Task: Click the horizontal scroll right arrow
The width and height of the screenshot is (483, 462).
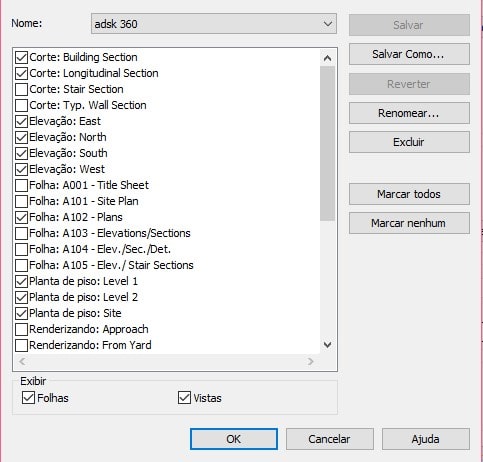Action: tap(311, 361)
